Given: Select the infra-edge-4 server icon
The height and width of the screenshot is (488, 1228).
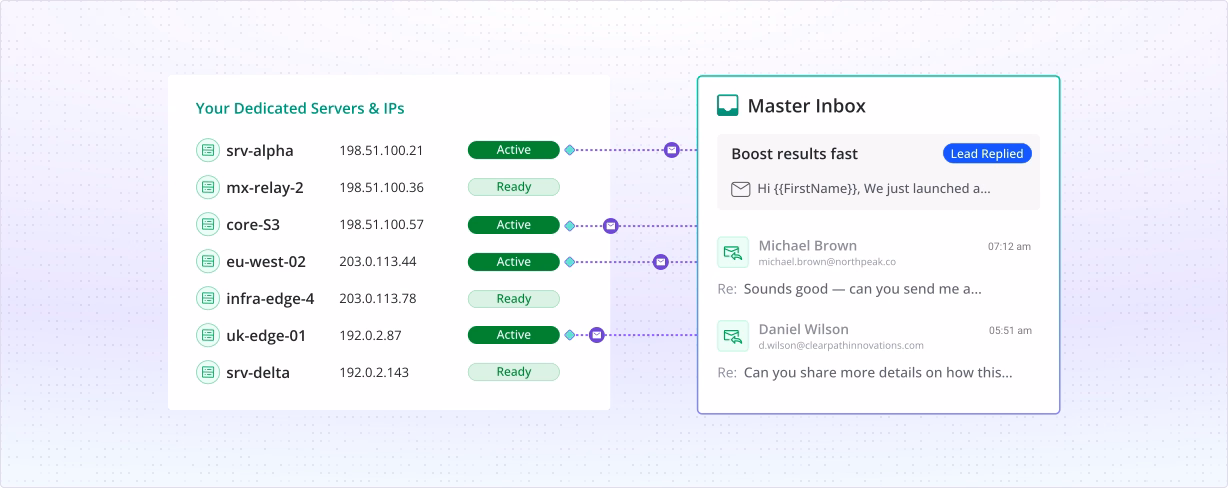Looking at the screenshot, I should (x=207, y=298).
